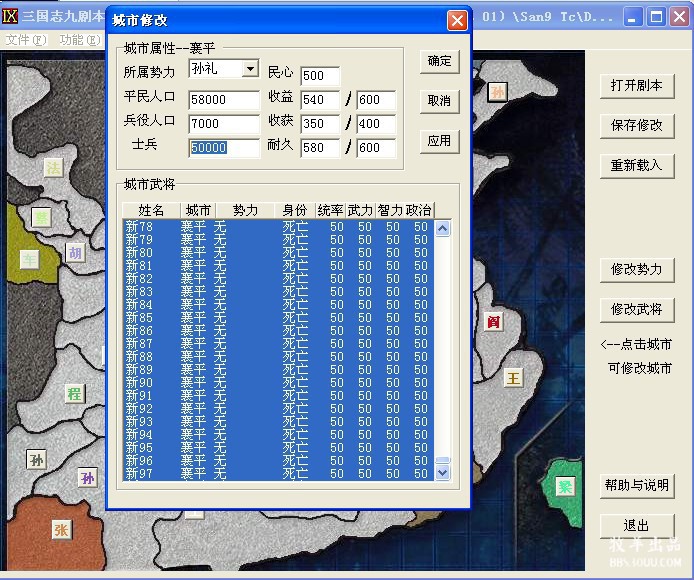Exit the editor with 退出
The image size is (694, 580).
click(x=637, y=526)
